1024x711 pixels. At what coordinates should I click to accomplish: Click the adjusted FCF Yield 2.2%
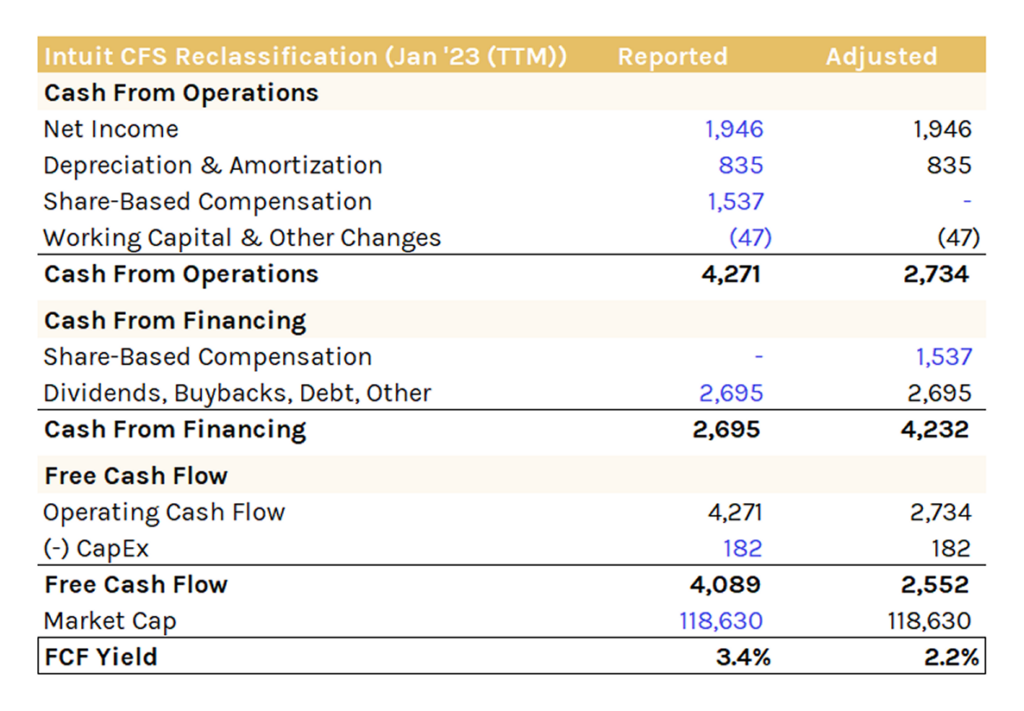[950, 657]
